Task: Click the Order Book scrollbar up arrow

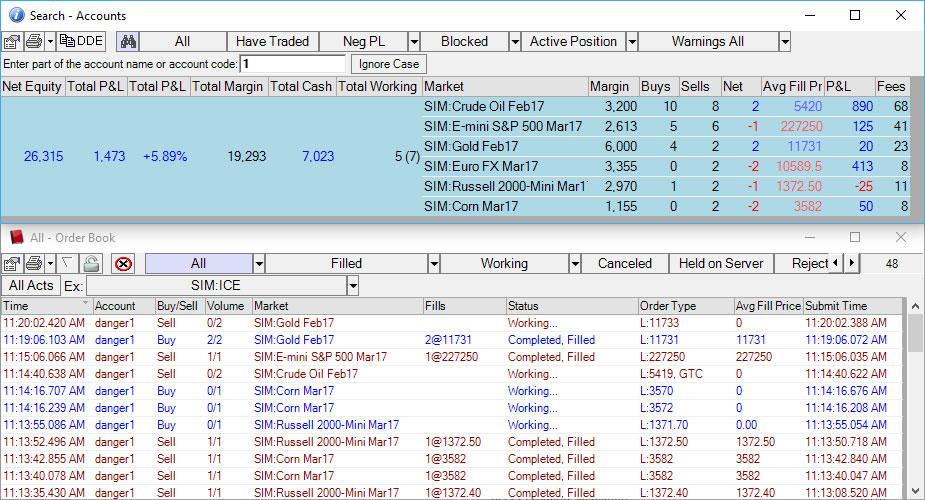Action: (x=915, y=306)
